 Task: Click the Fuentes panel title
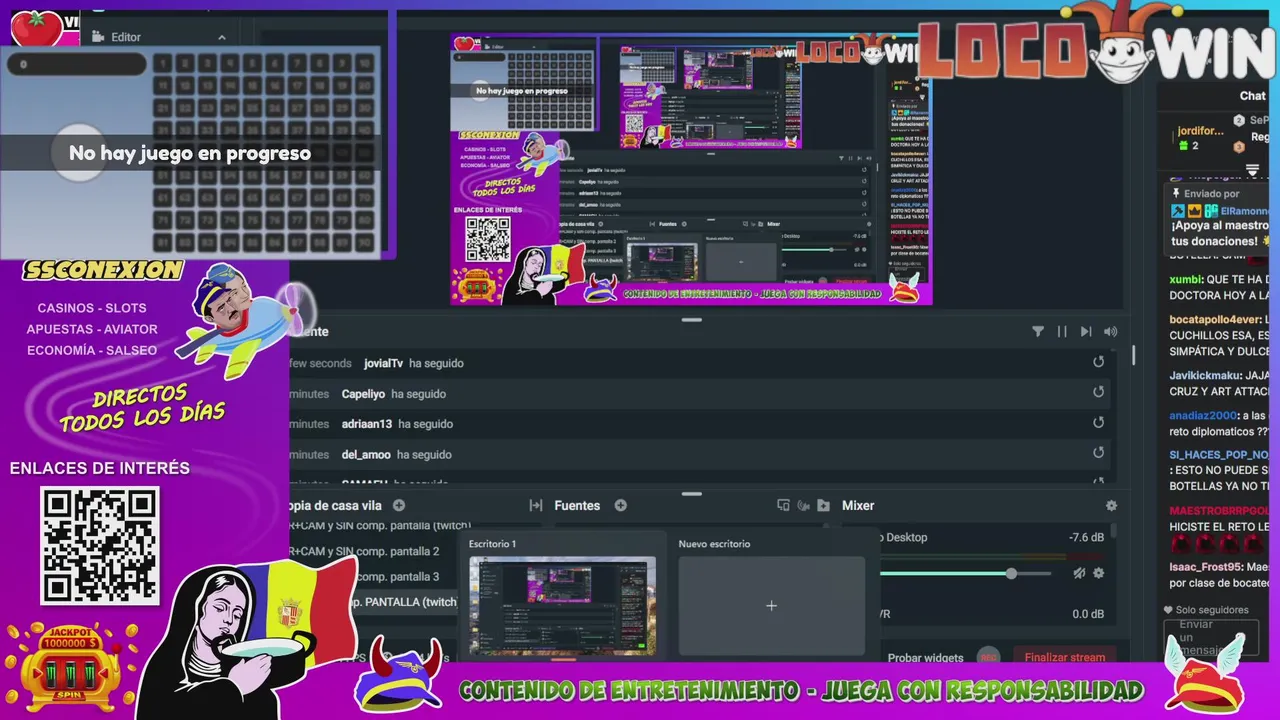[x=577, y=506]
